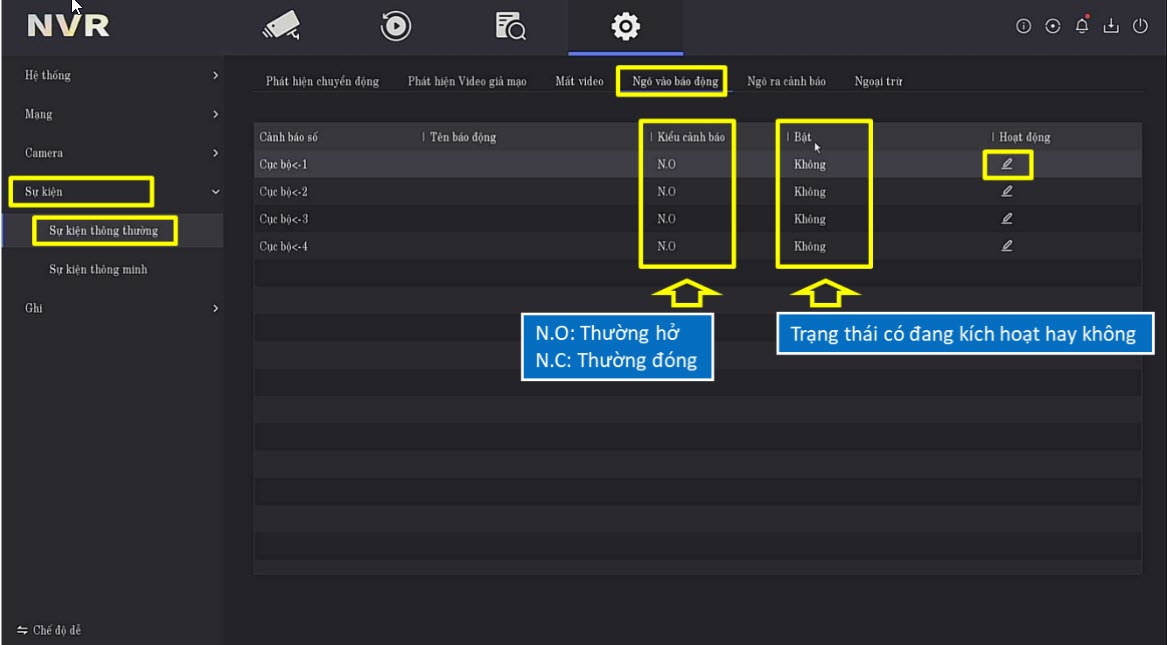Edit alarm input Cục bộ<-1
Image resolution: width=1167 pixels, height=645 pixels.
(x=1006, y=164)
